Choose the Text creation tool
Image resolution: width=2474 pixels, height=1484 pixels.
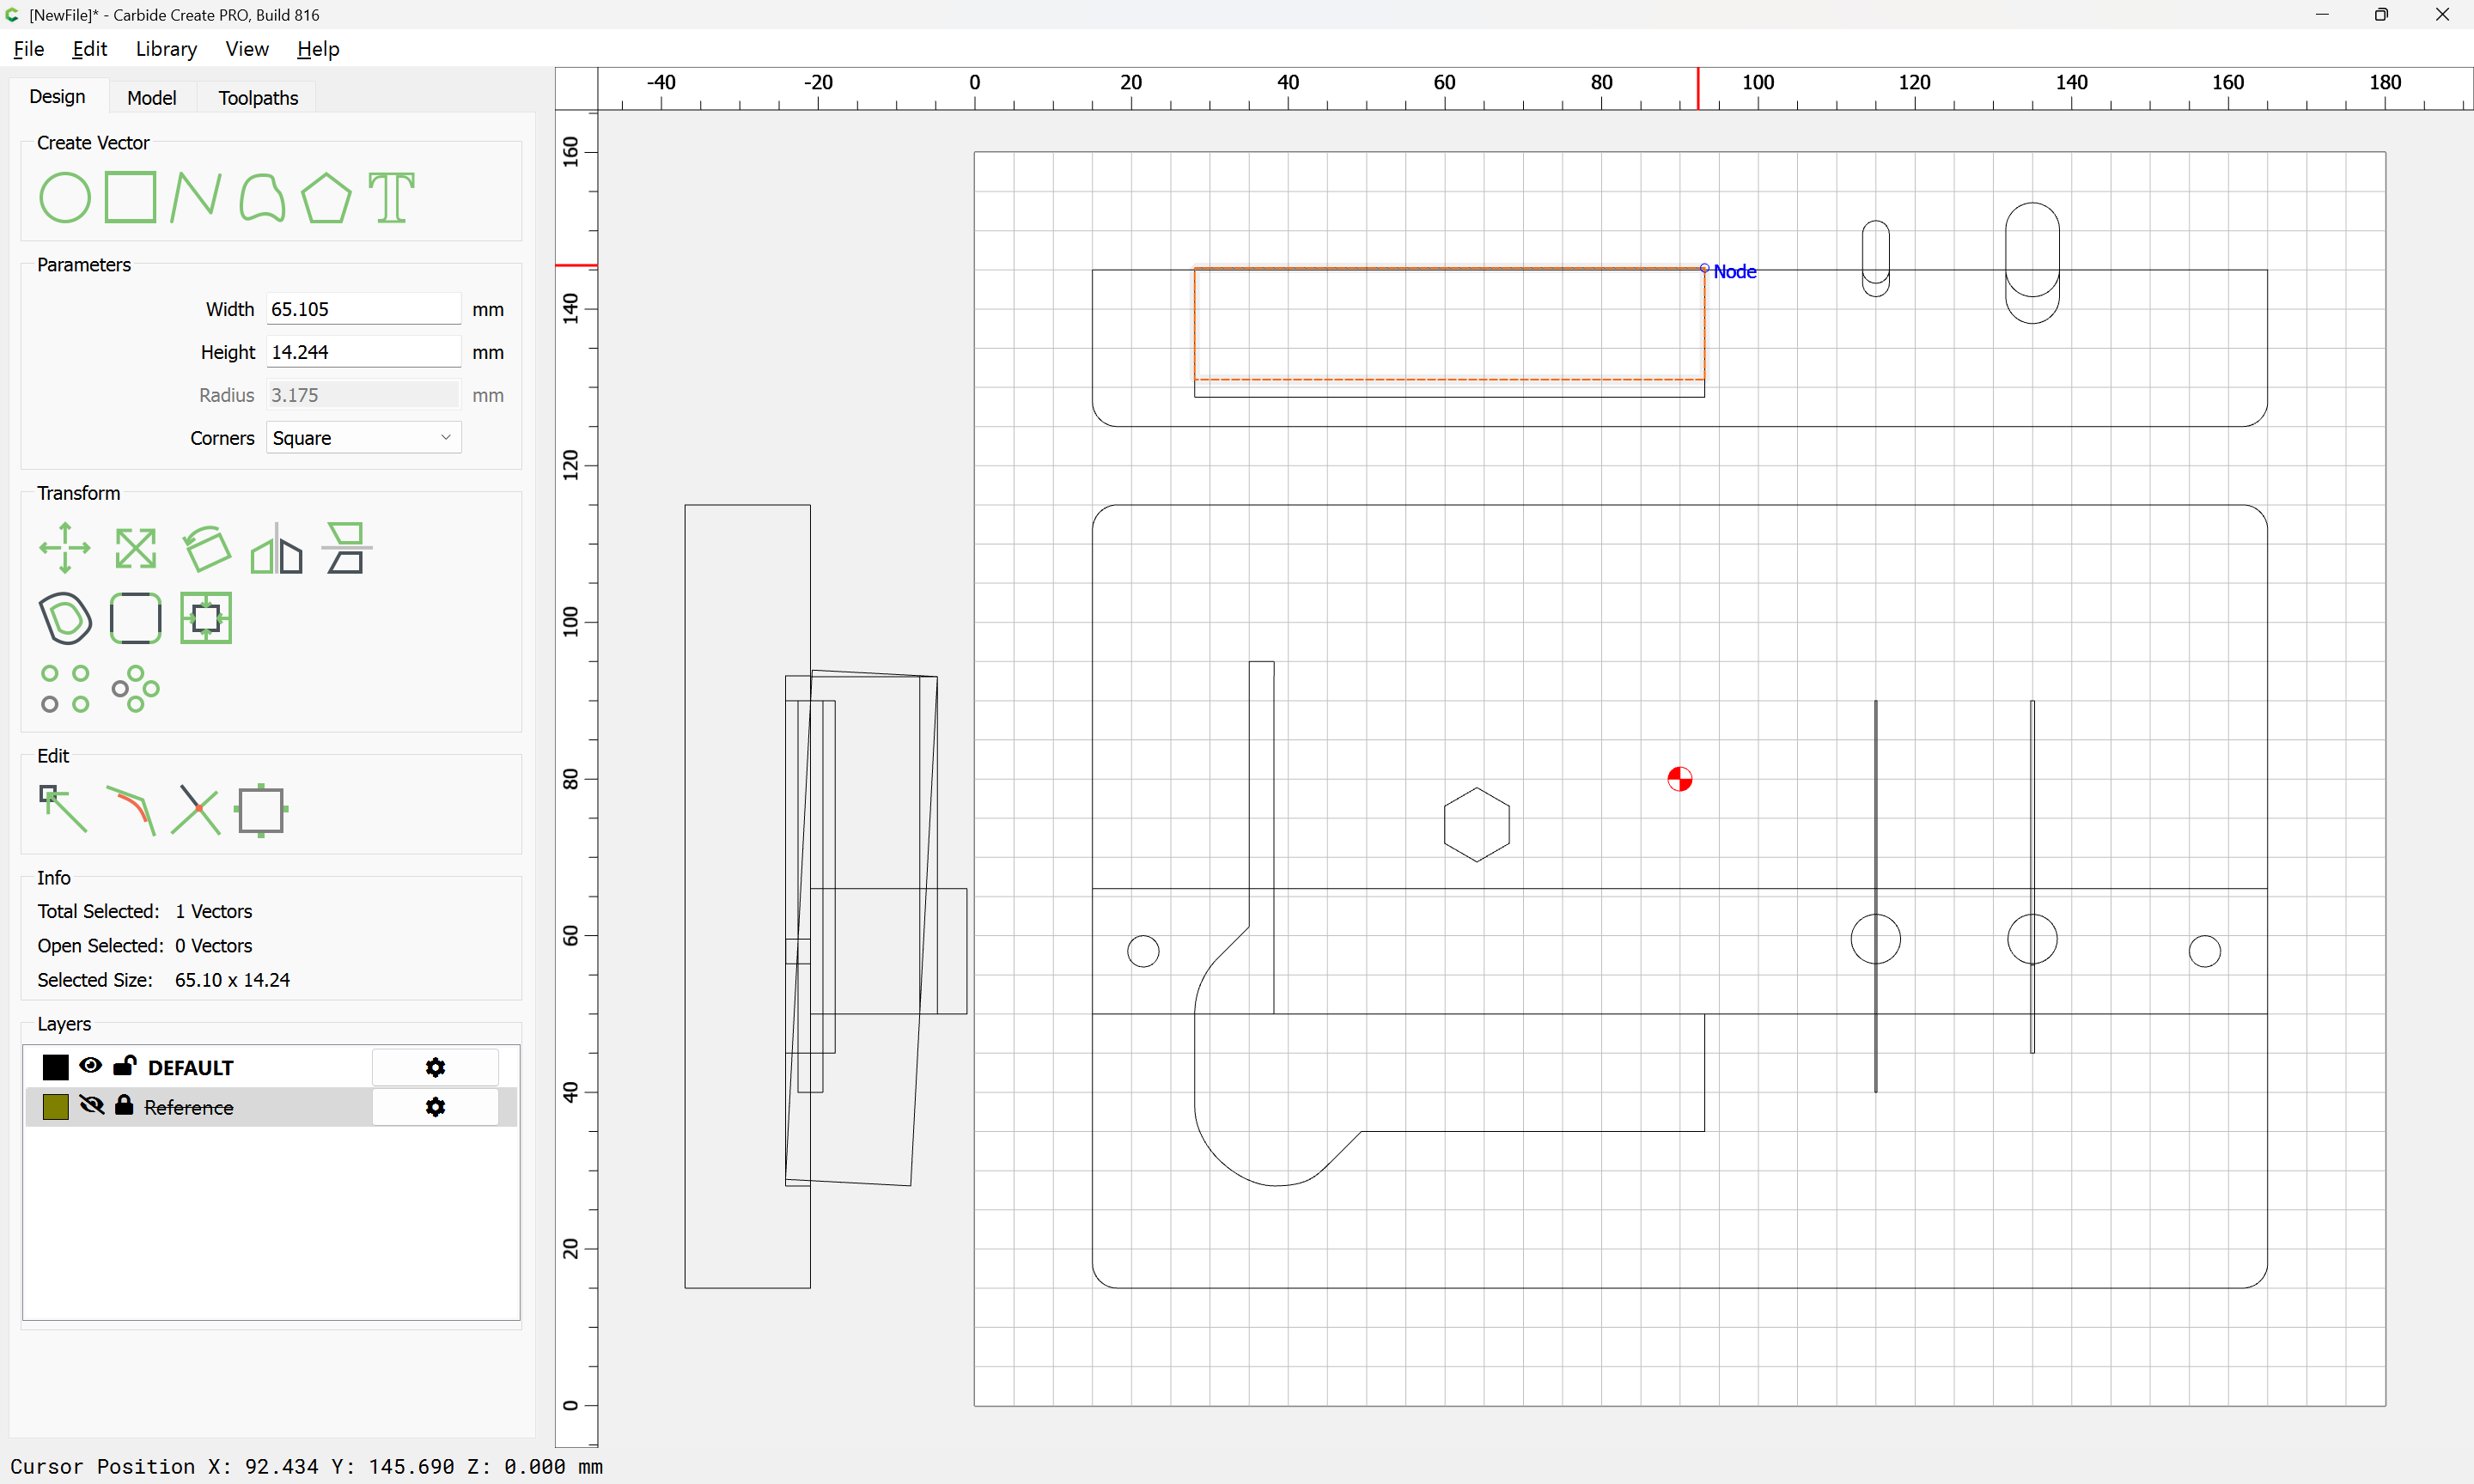[x=391, y=197]
